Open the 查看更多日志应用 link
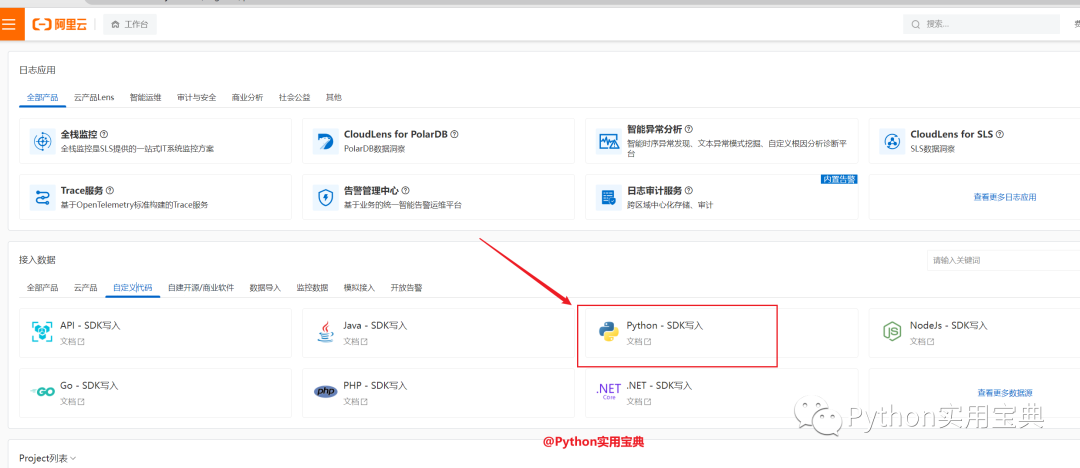1080x468 pixels. (1005, 197)
